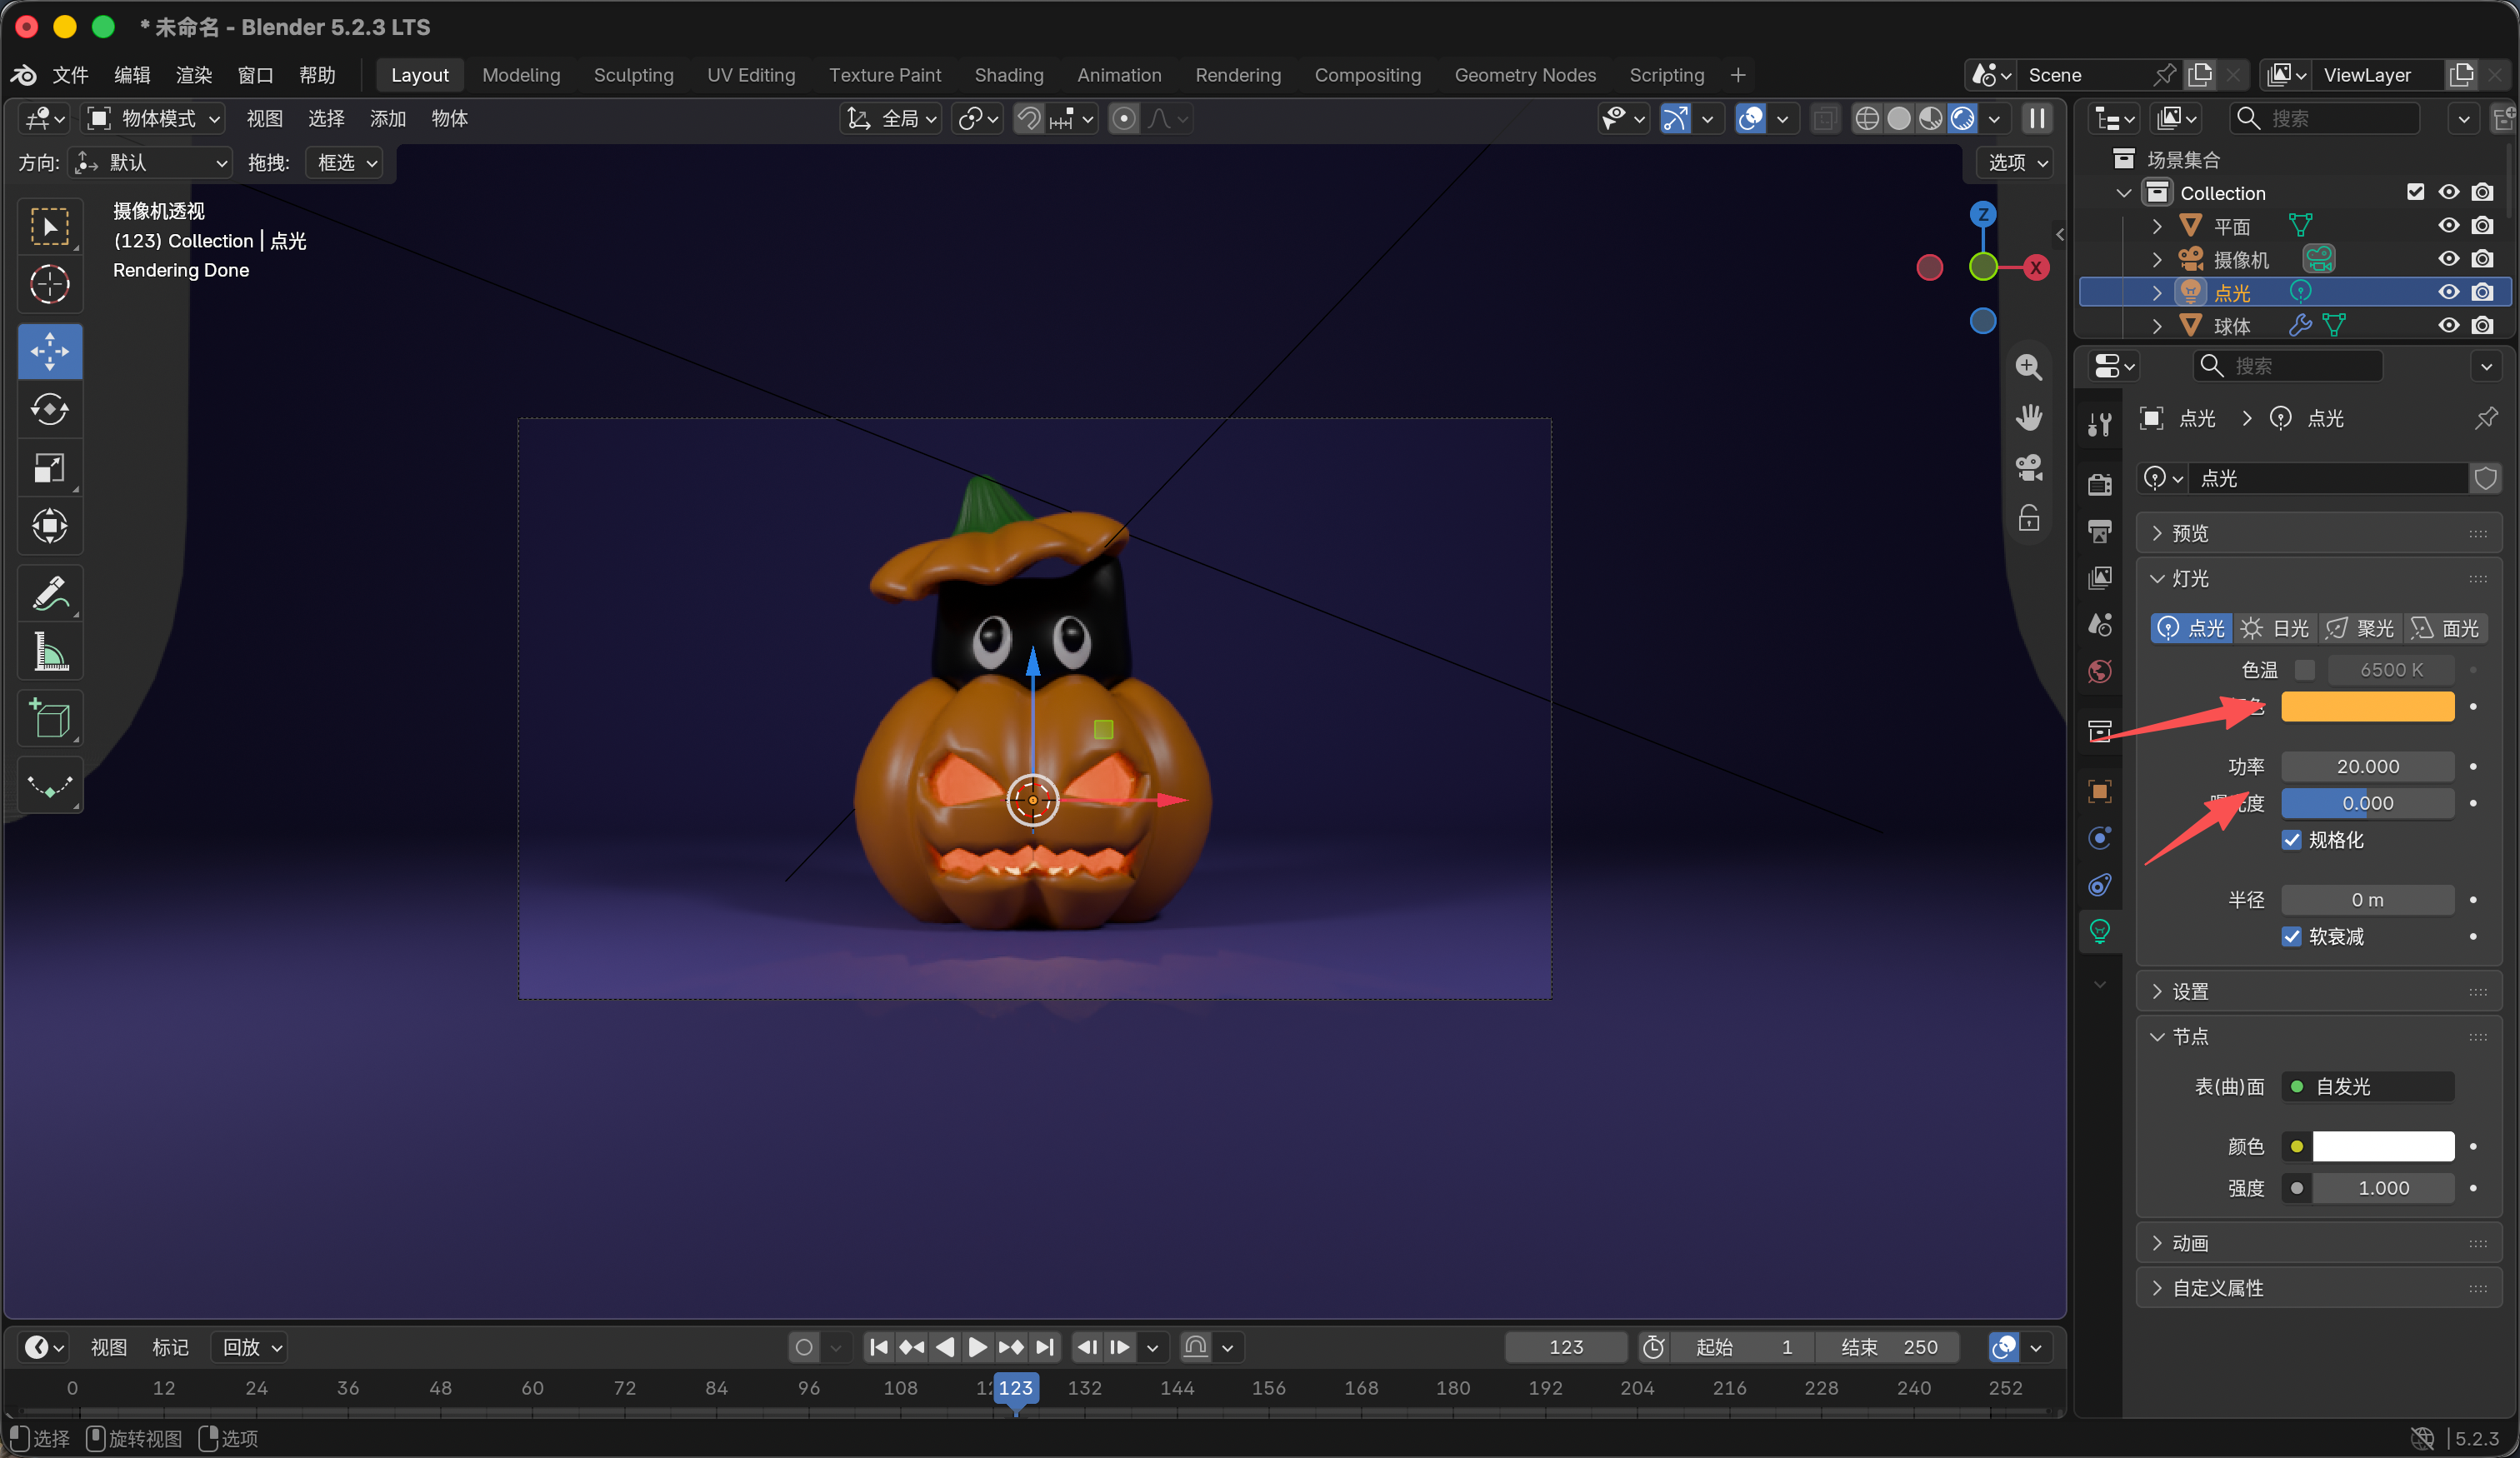Screen dimensions: 2520x1458
Task: Select the Move tool
Action: [50, 351]
